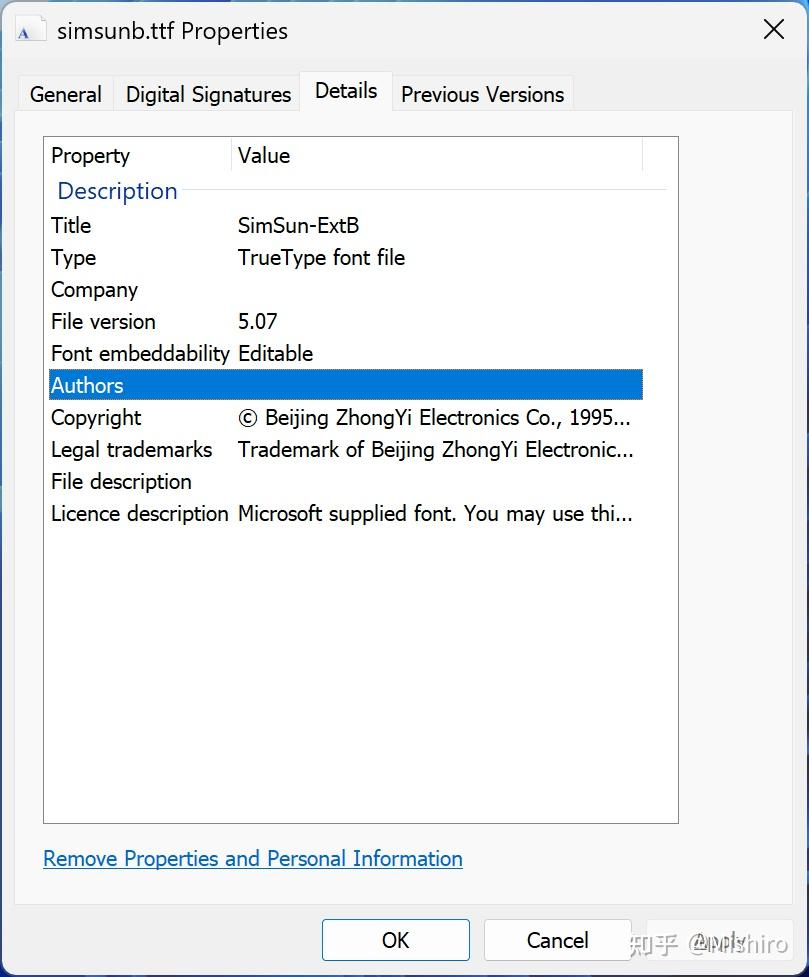Switch to the General tab
This screenshot has width=809, height=977.
point(65,93)
